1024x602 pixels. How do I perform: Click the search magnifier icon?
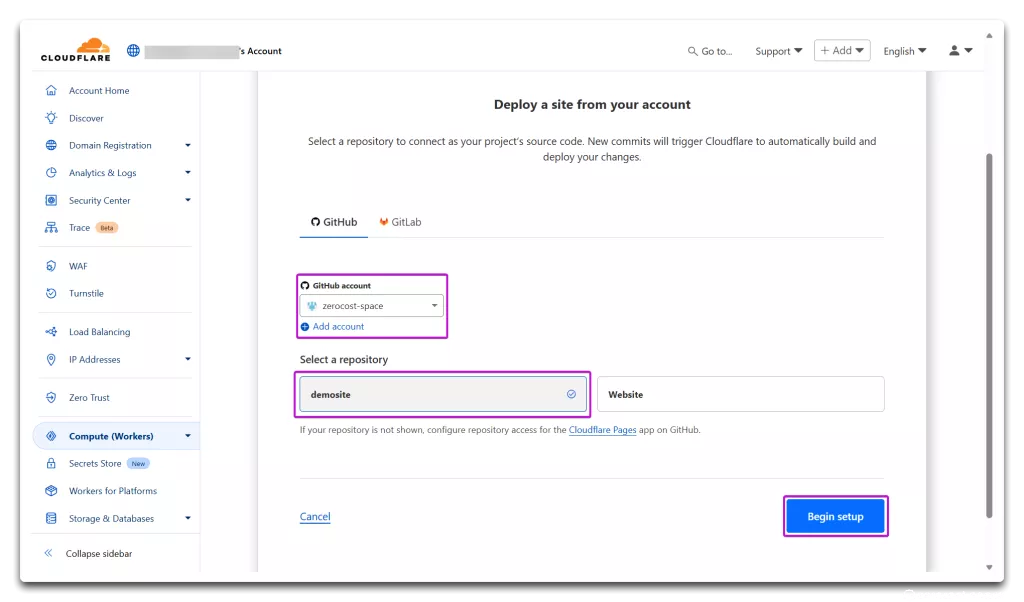pyautogui.click(x=692, y=51)
